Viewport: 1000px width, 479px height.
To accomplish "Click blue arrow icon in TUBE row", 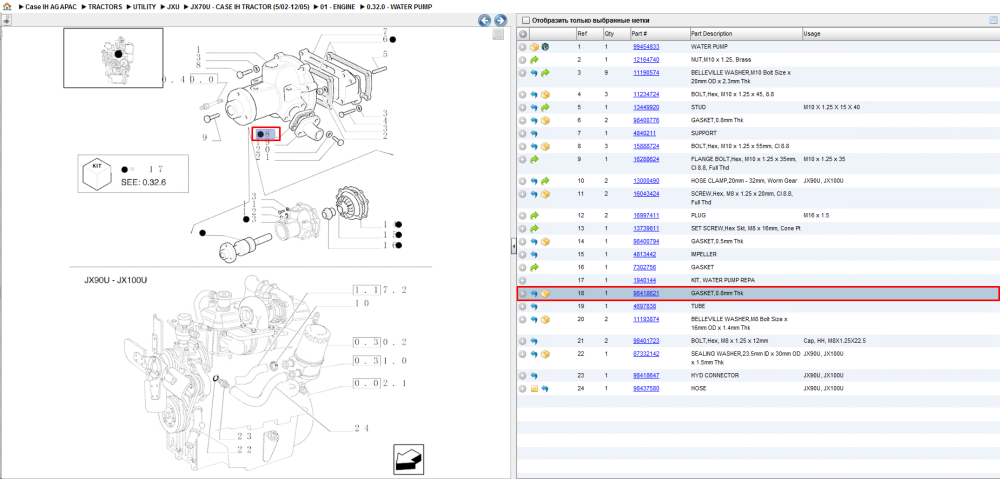I will pyautogui.click(x=534, y=307).
